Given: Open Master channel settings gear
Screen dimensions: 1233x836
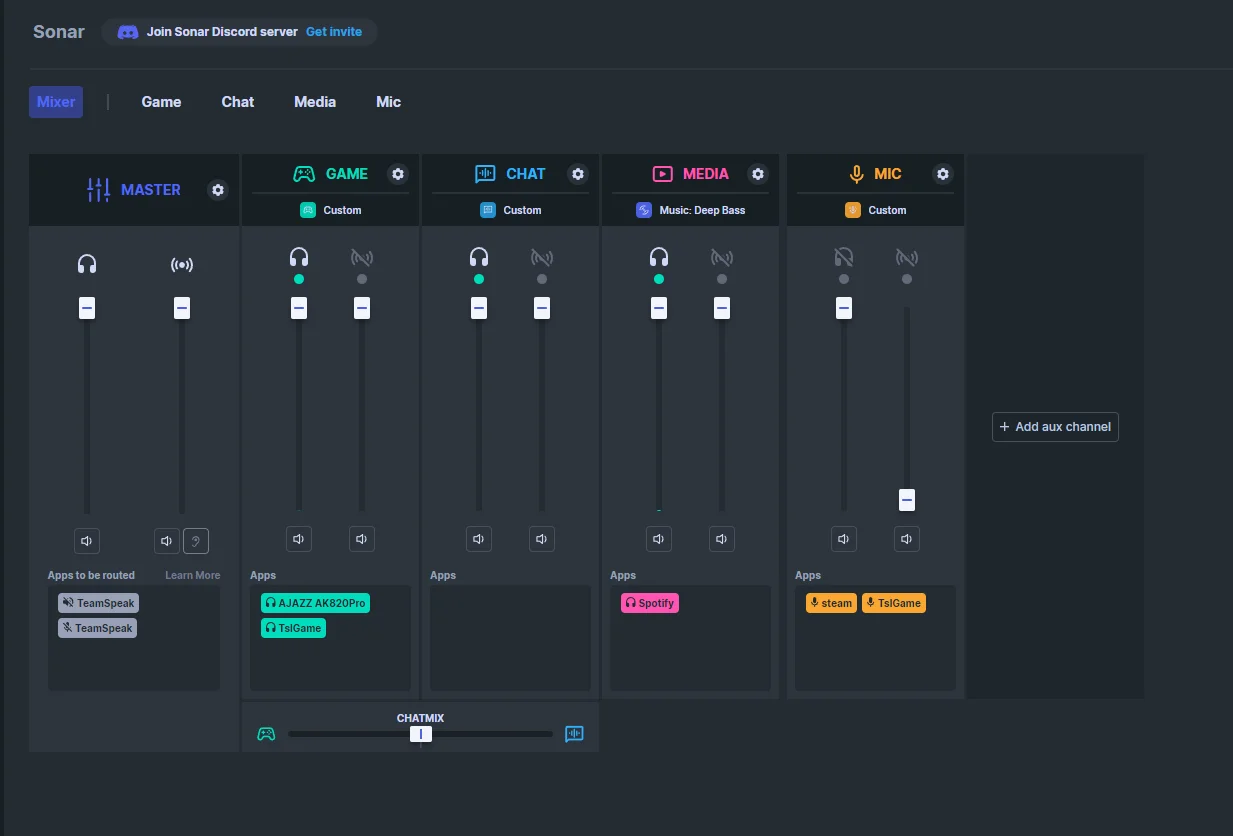Looking at the screenshot, I should pos(218,190).
